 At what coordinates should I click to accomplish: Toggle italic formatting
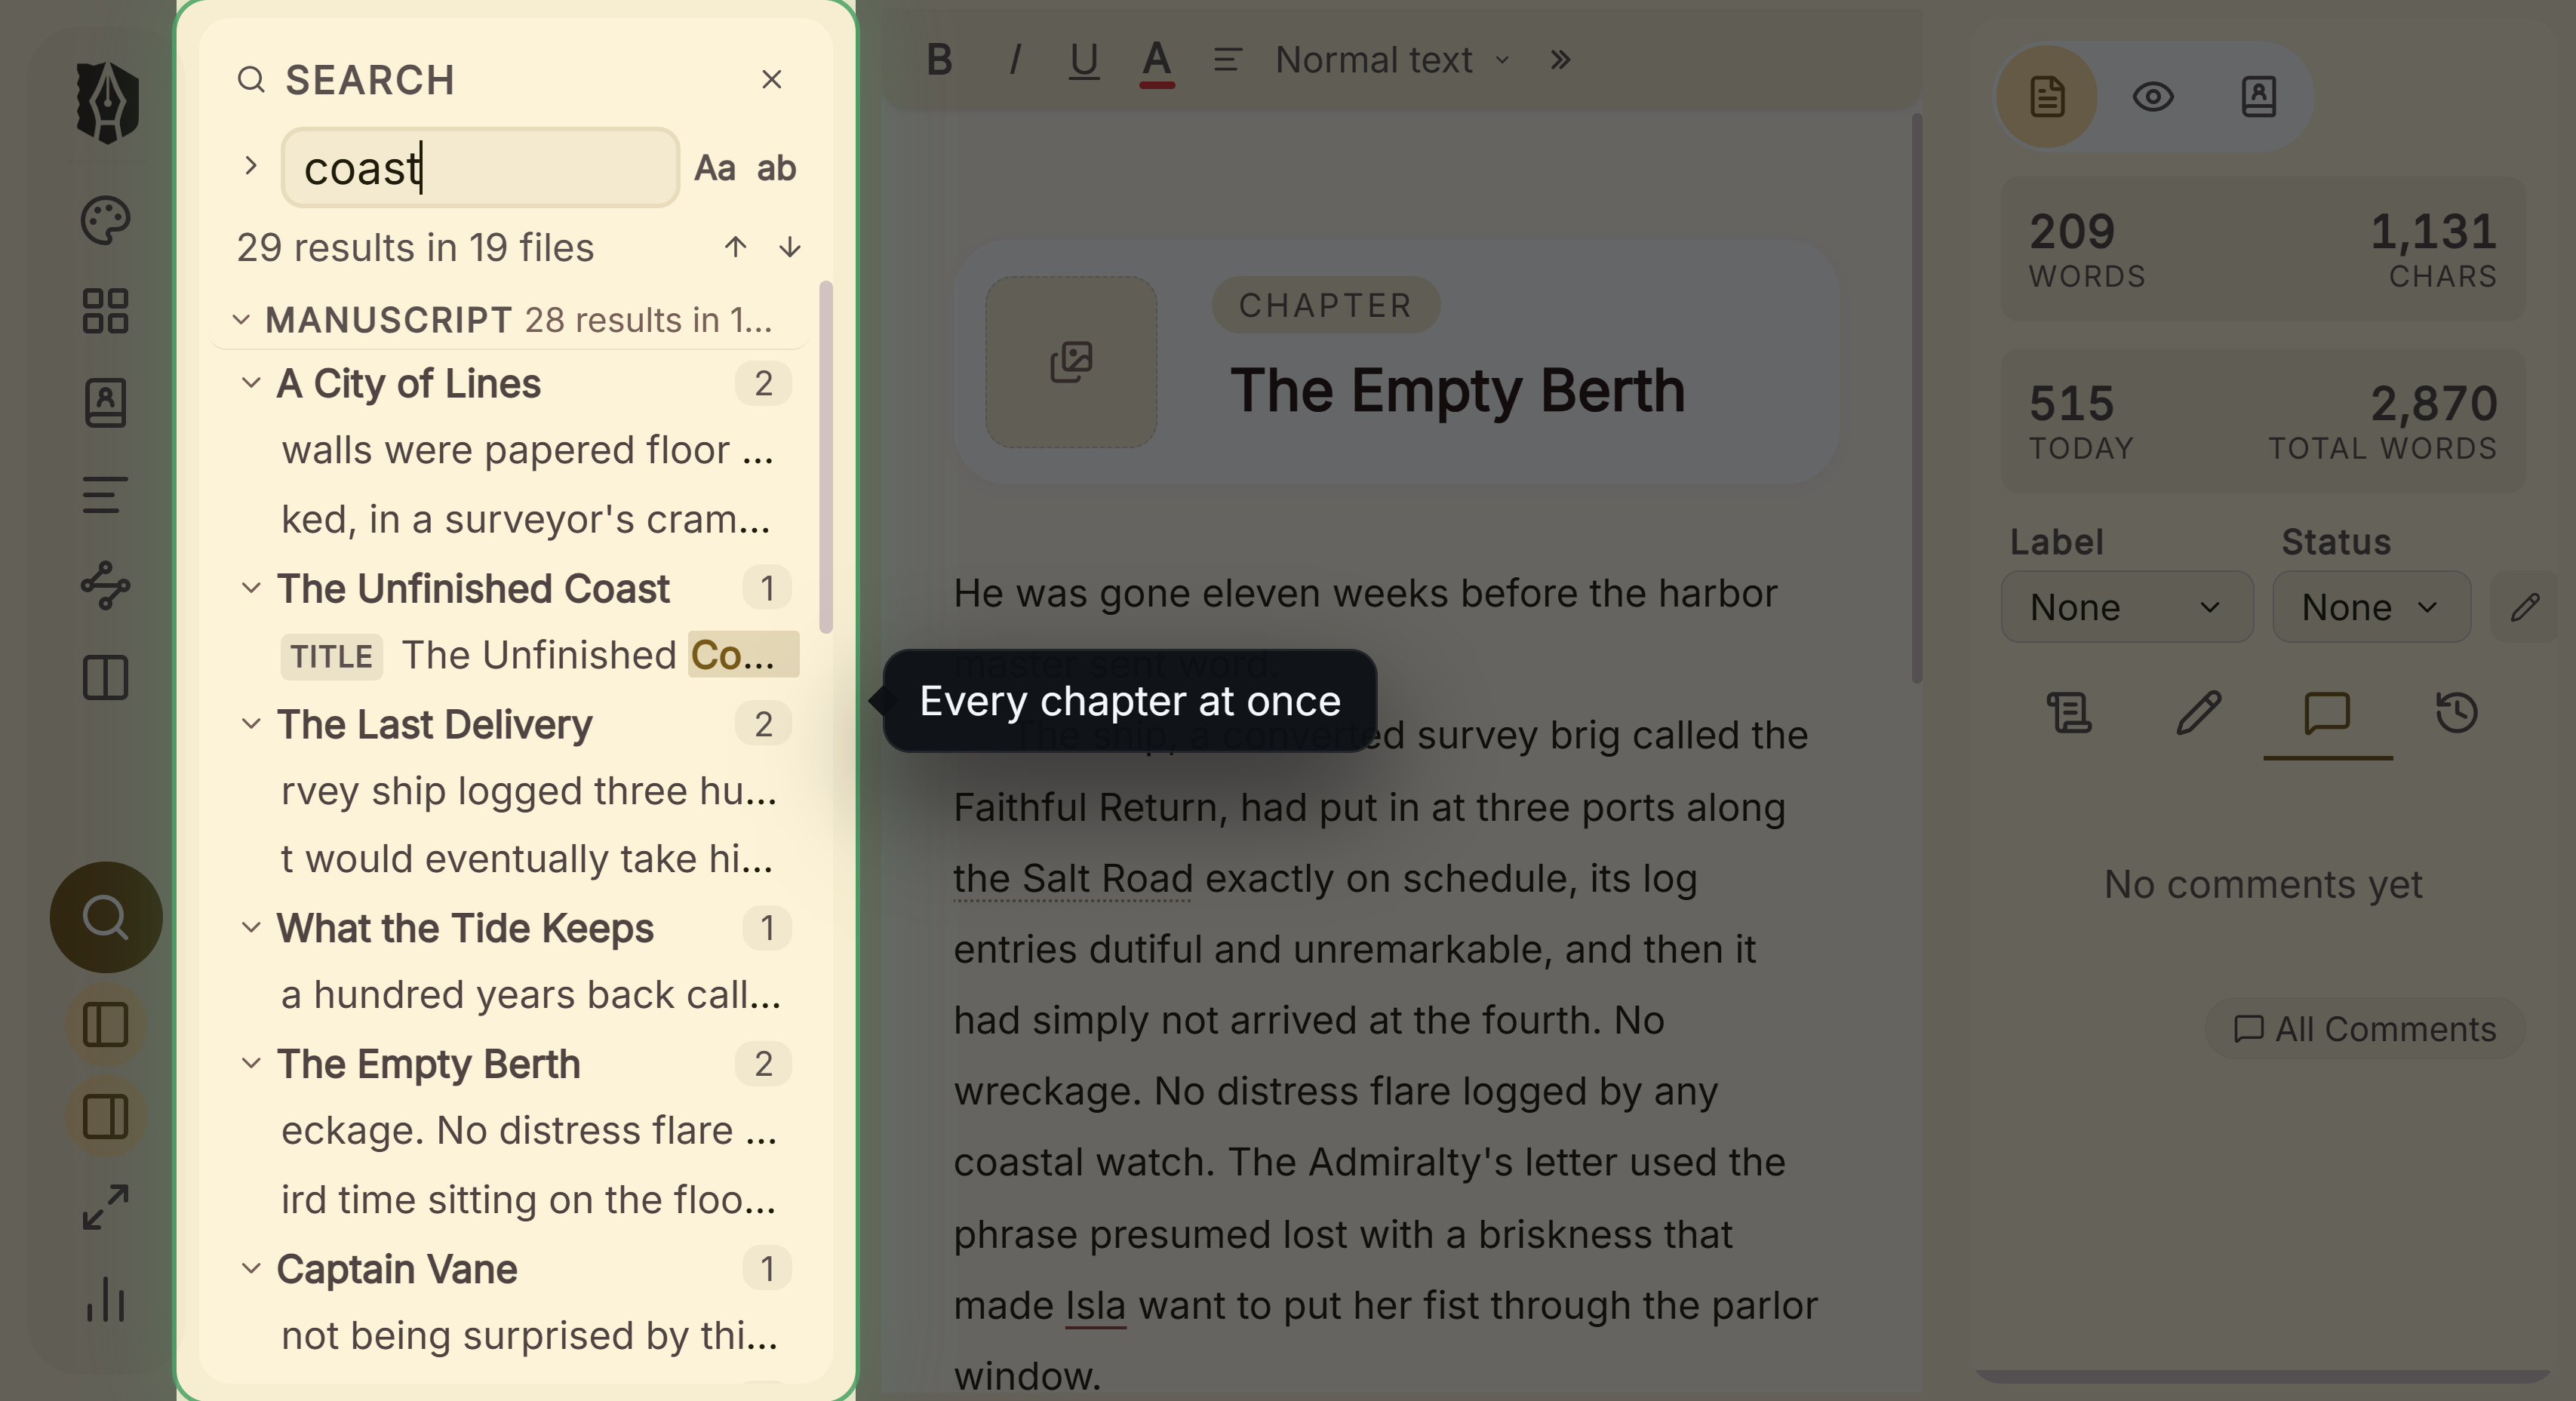(1015, 60)
